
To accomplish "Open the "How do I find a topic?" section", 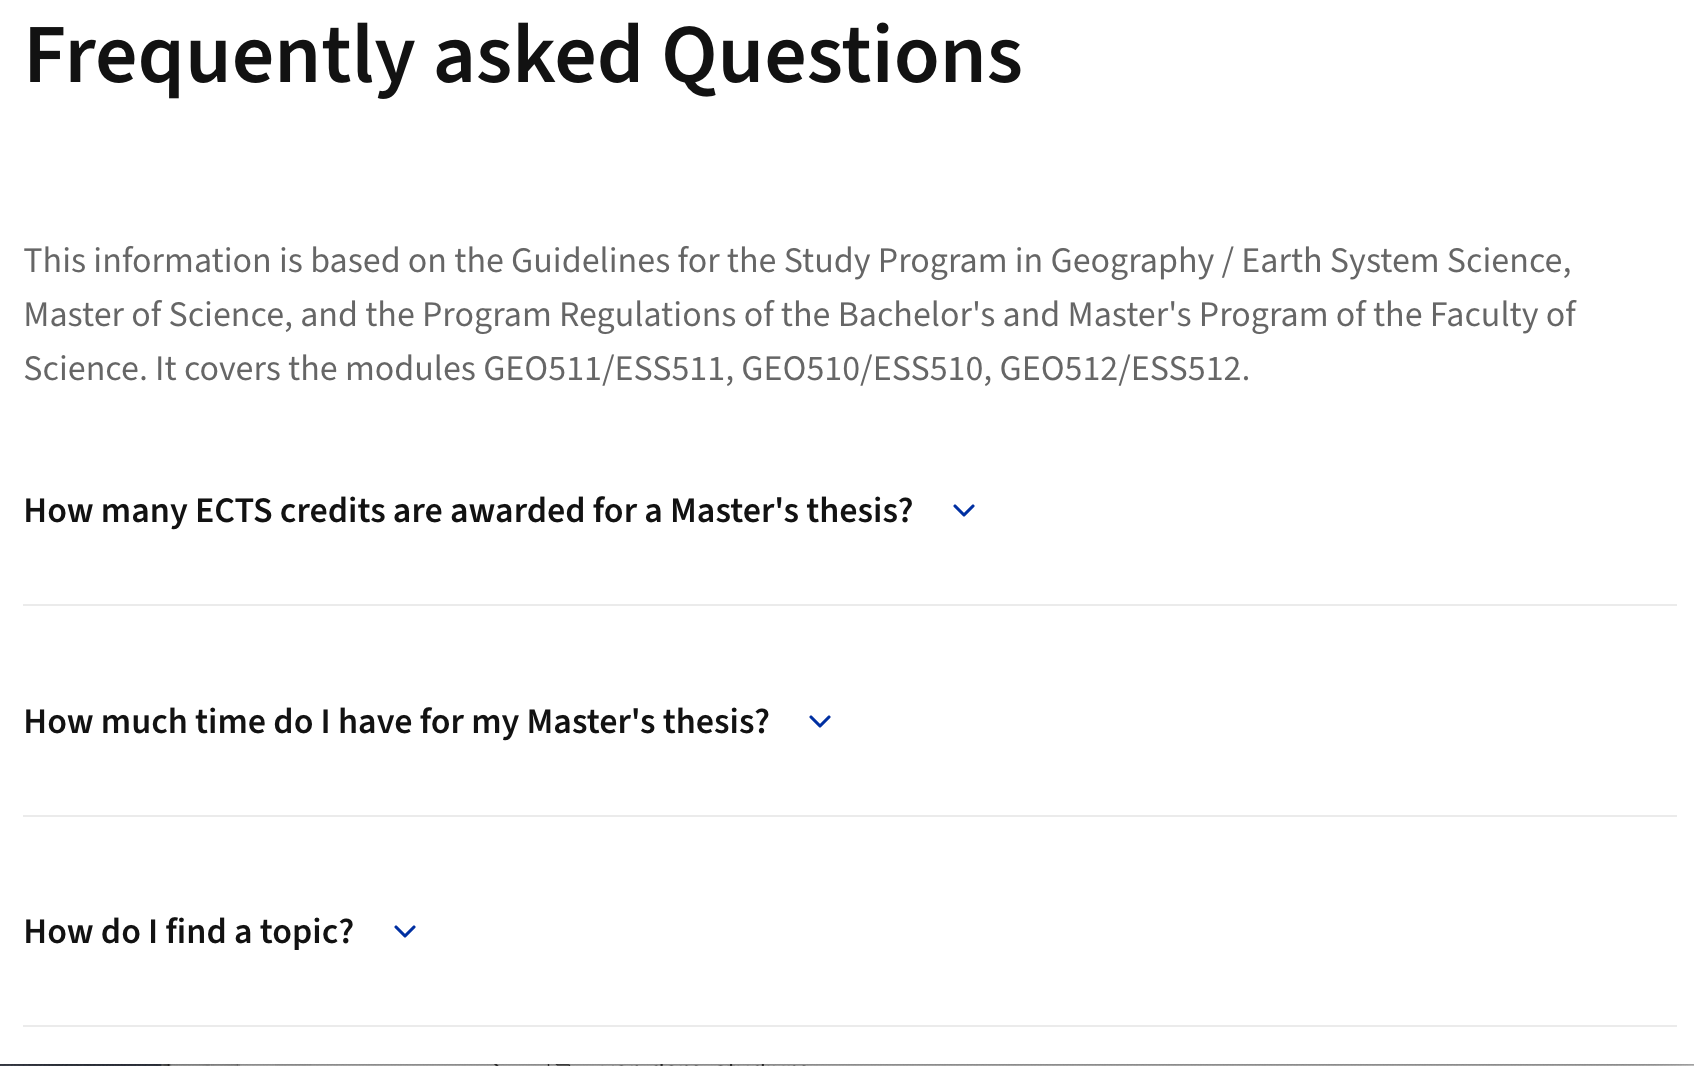I will coord(189,932).
